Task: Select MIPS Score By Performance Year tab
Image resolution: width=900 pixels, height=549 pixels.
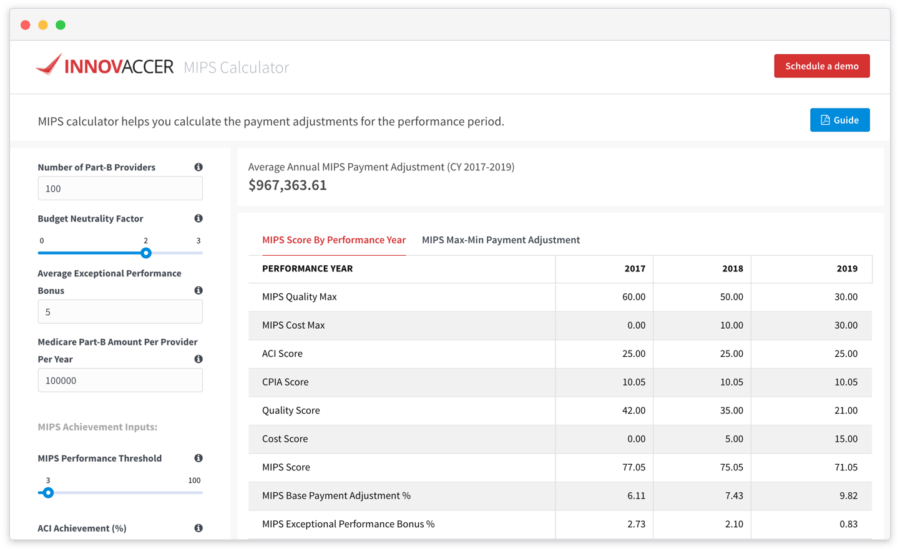Action: (333, 240)
